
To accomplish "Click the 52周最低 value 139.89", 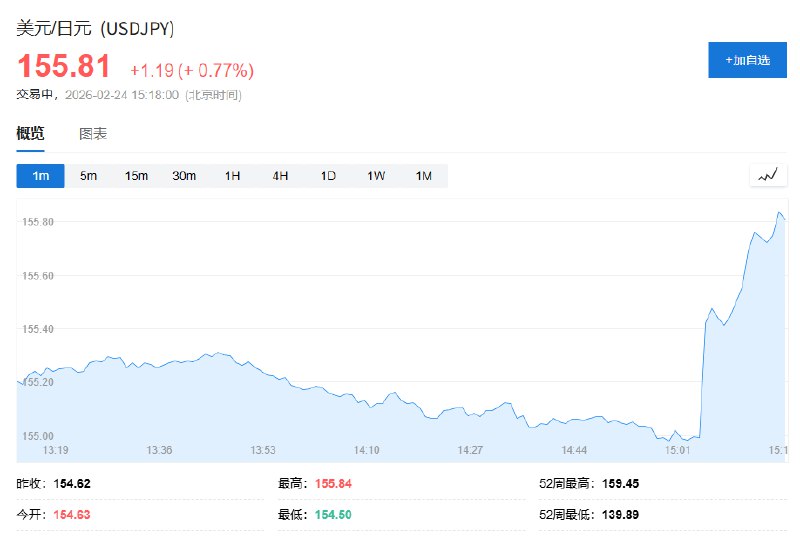I will coord(620,515).
